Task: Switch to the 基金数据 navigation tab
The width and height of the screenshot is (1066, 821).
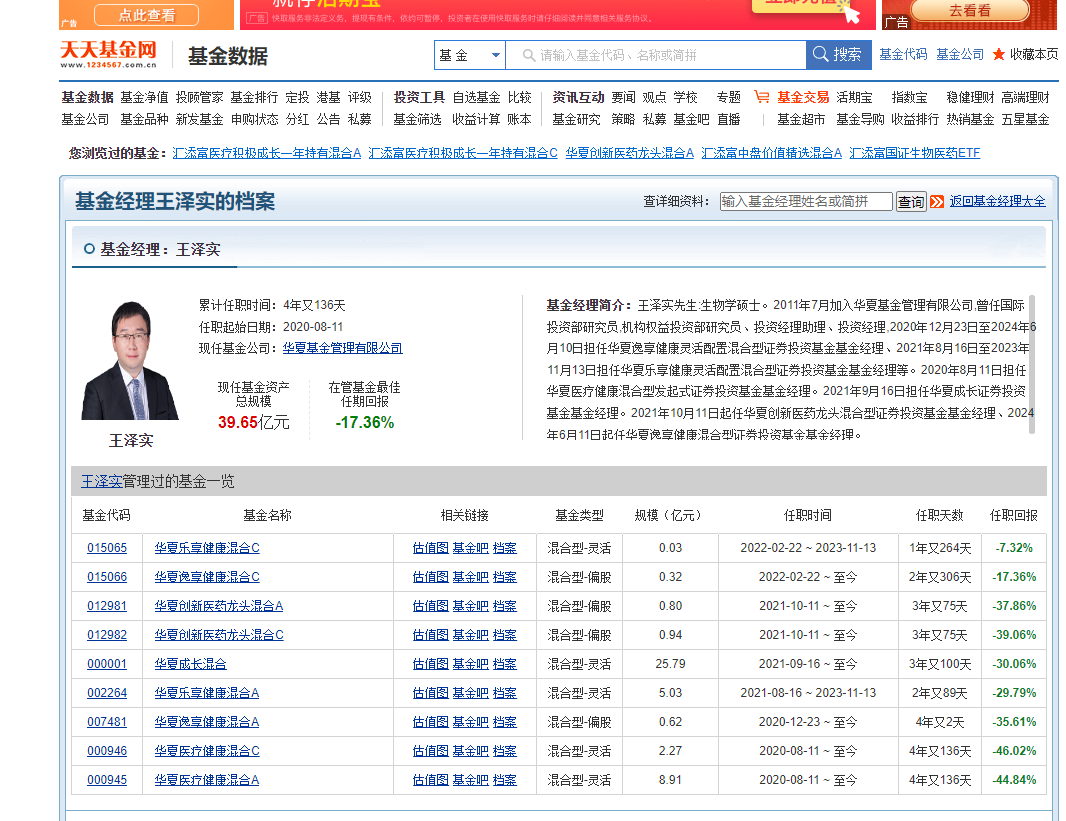Action: click(87, 97)
